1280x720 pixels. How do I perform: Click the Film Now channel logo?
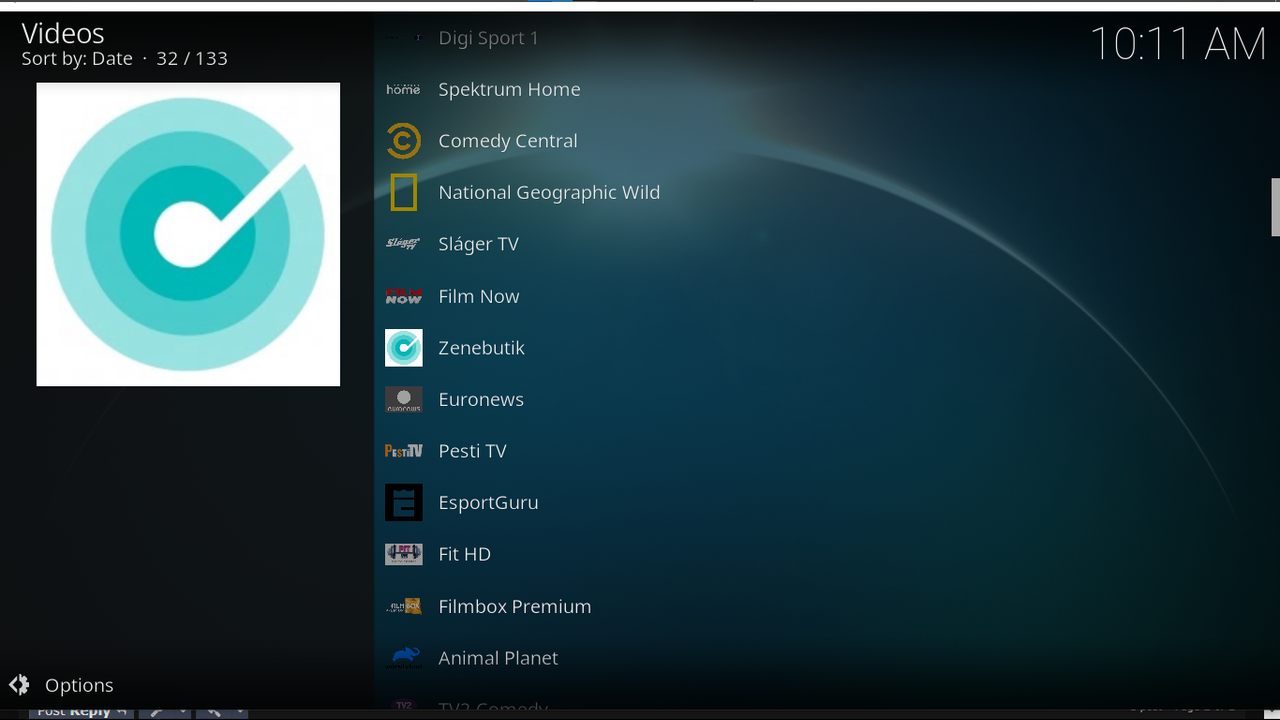(403, 296)
